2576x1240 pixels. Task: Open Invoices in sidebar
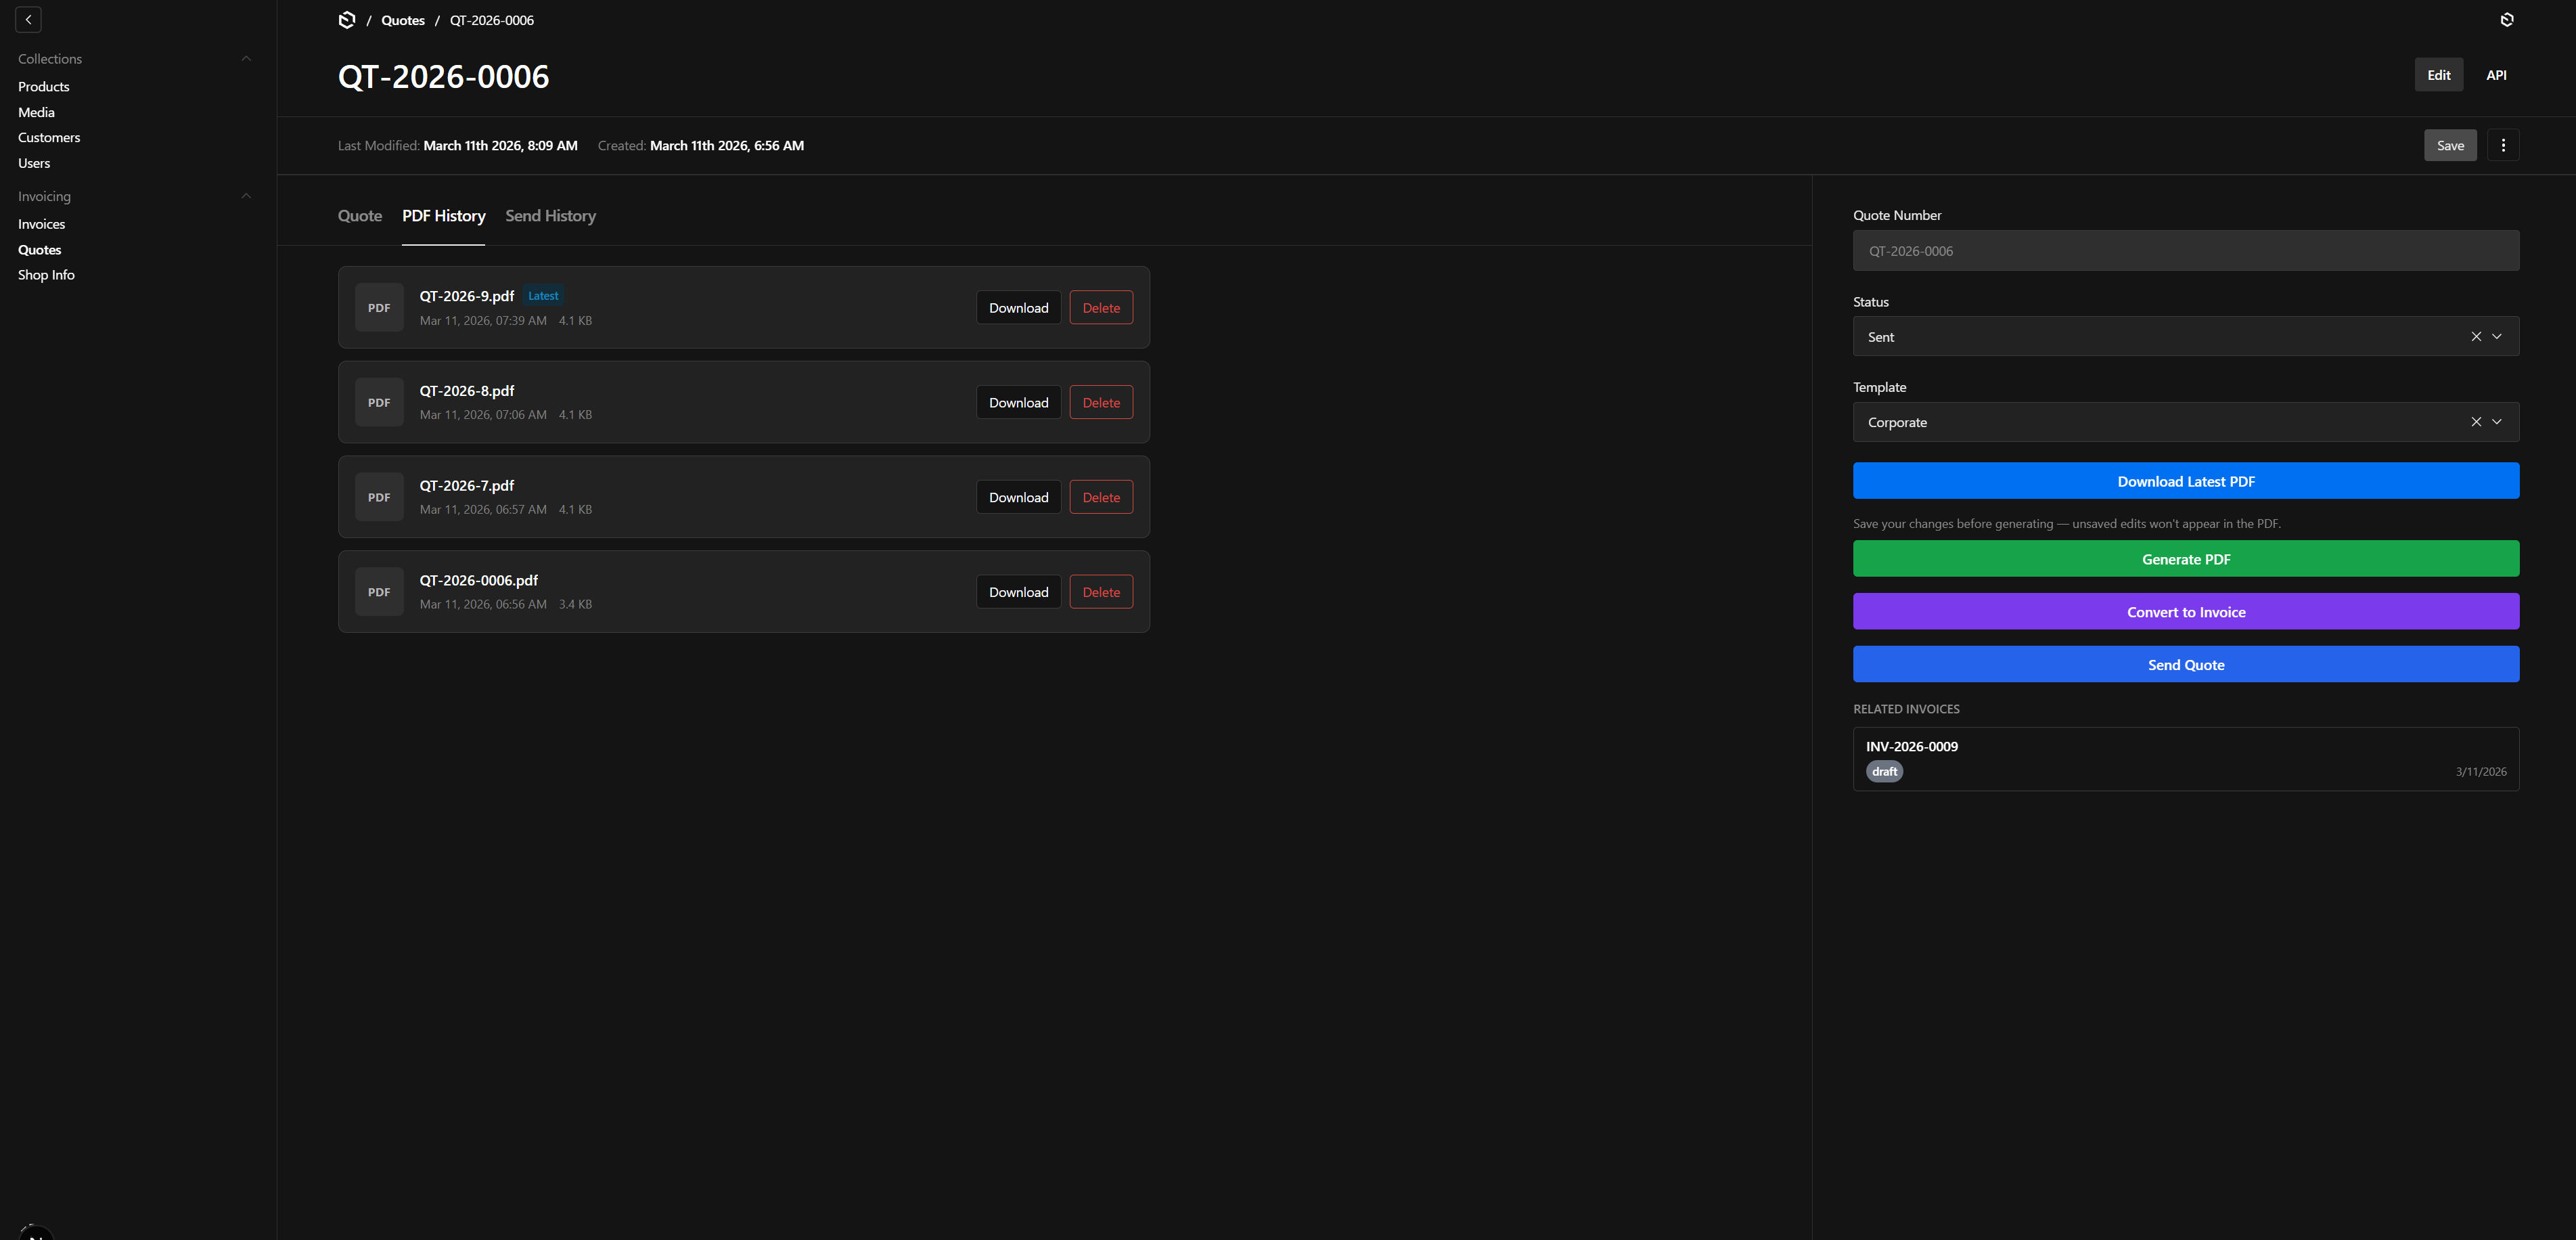point(41,224)
